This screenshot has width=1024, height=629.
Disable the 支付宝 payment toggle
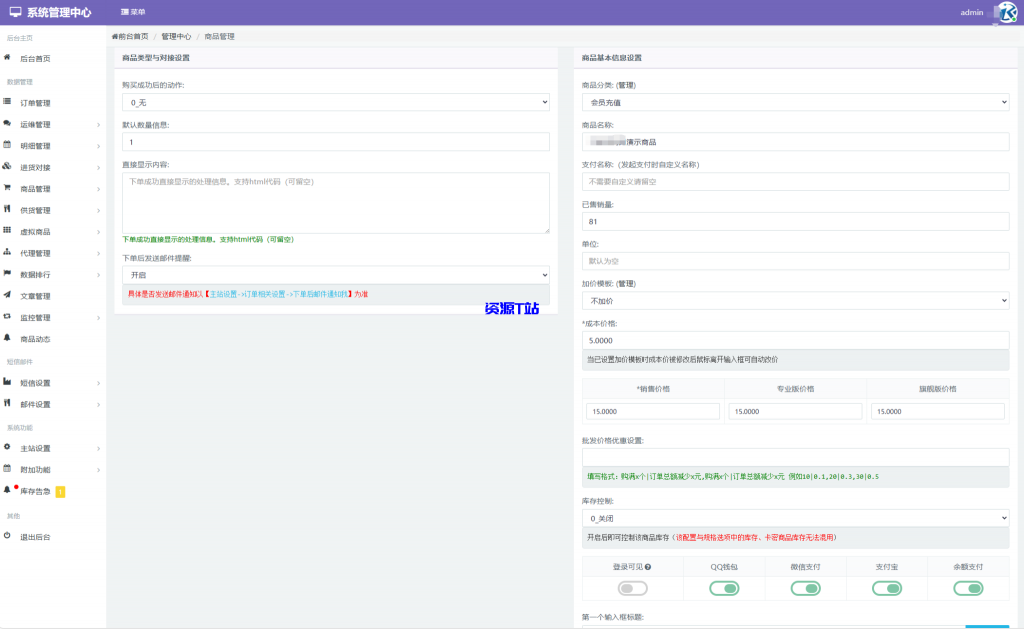coord(886,588)
